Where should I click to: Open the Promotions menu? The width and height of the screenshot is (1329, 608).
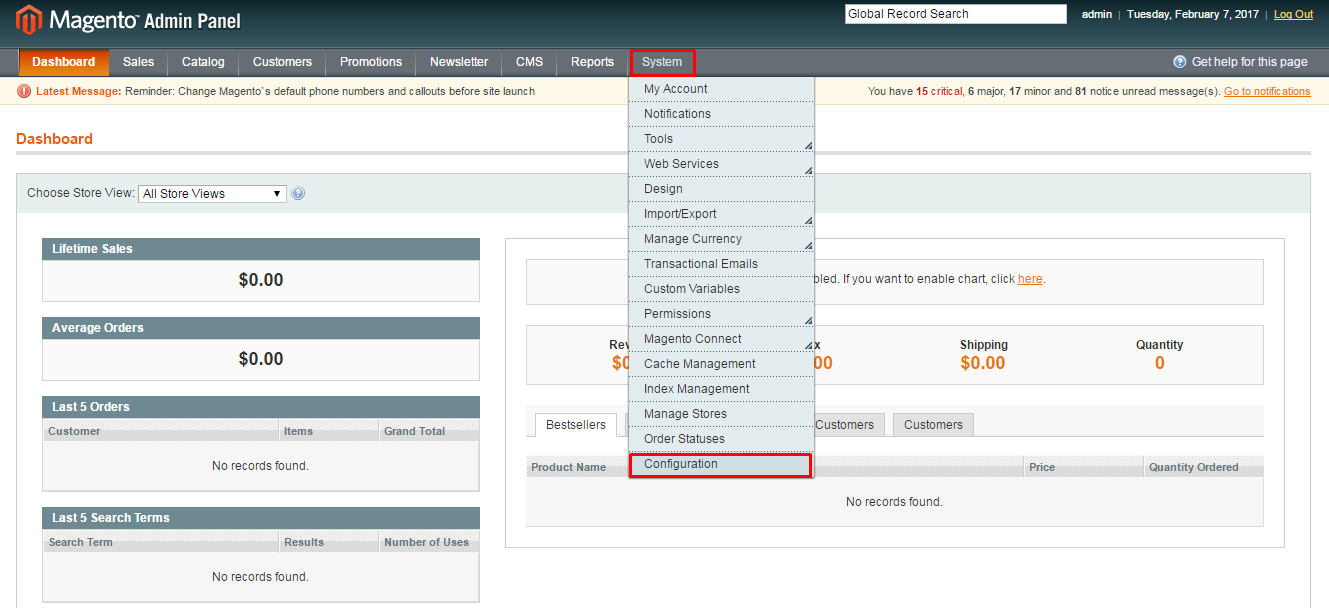point(371,62)
